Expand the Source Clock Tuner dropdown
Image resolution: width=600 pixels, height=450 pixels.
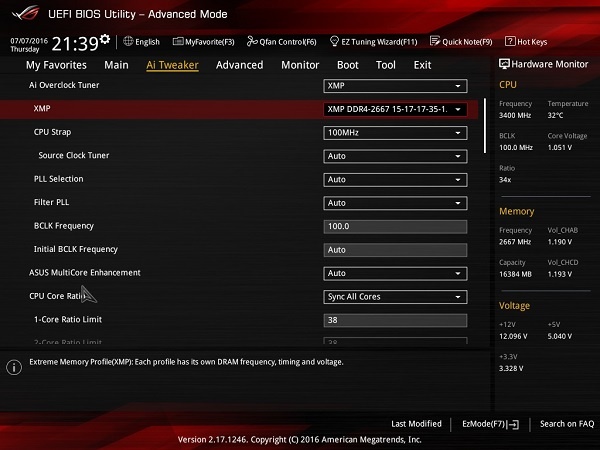coord(395,156)
